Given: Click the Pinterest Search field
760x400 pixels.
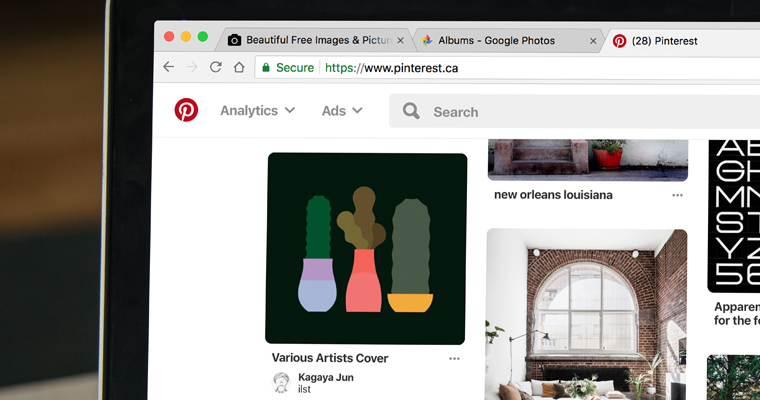Looking at the screenshot, I should pyautogui.click(x=574, y=112).
